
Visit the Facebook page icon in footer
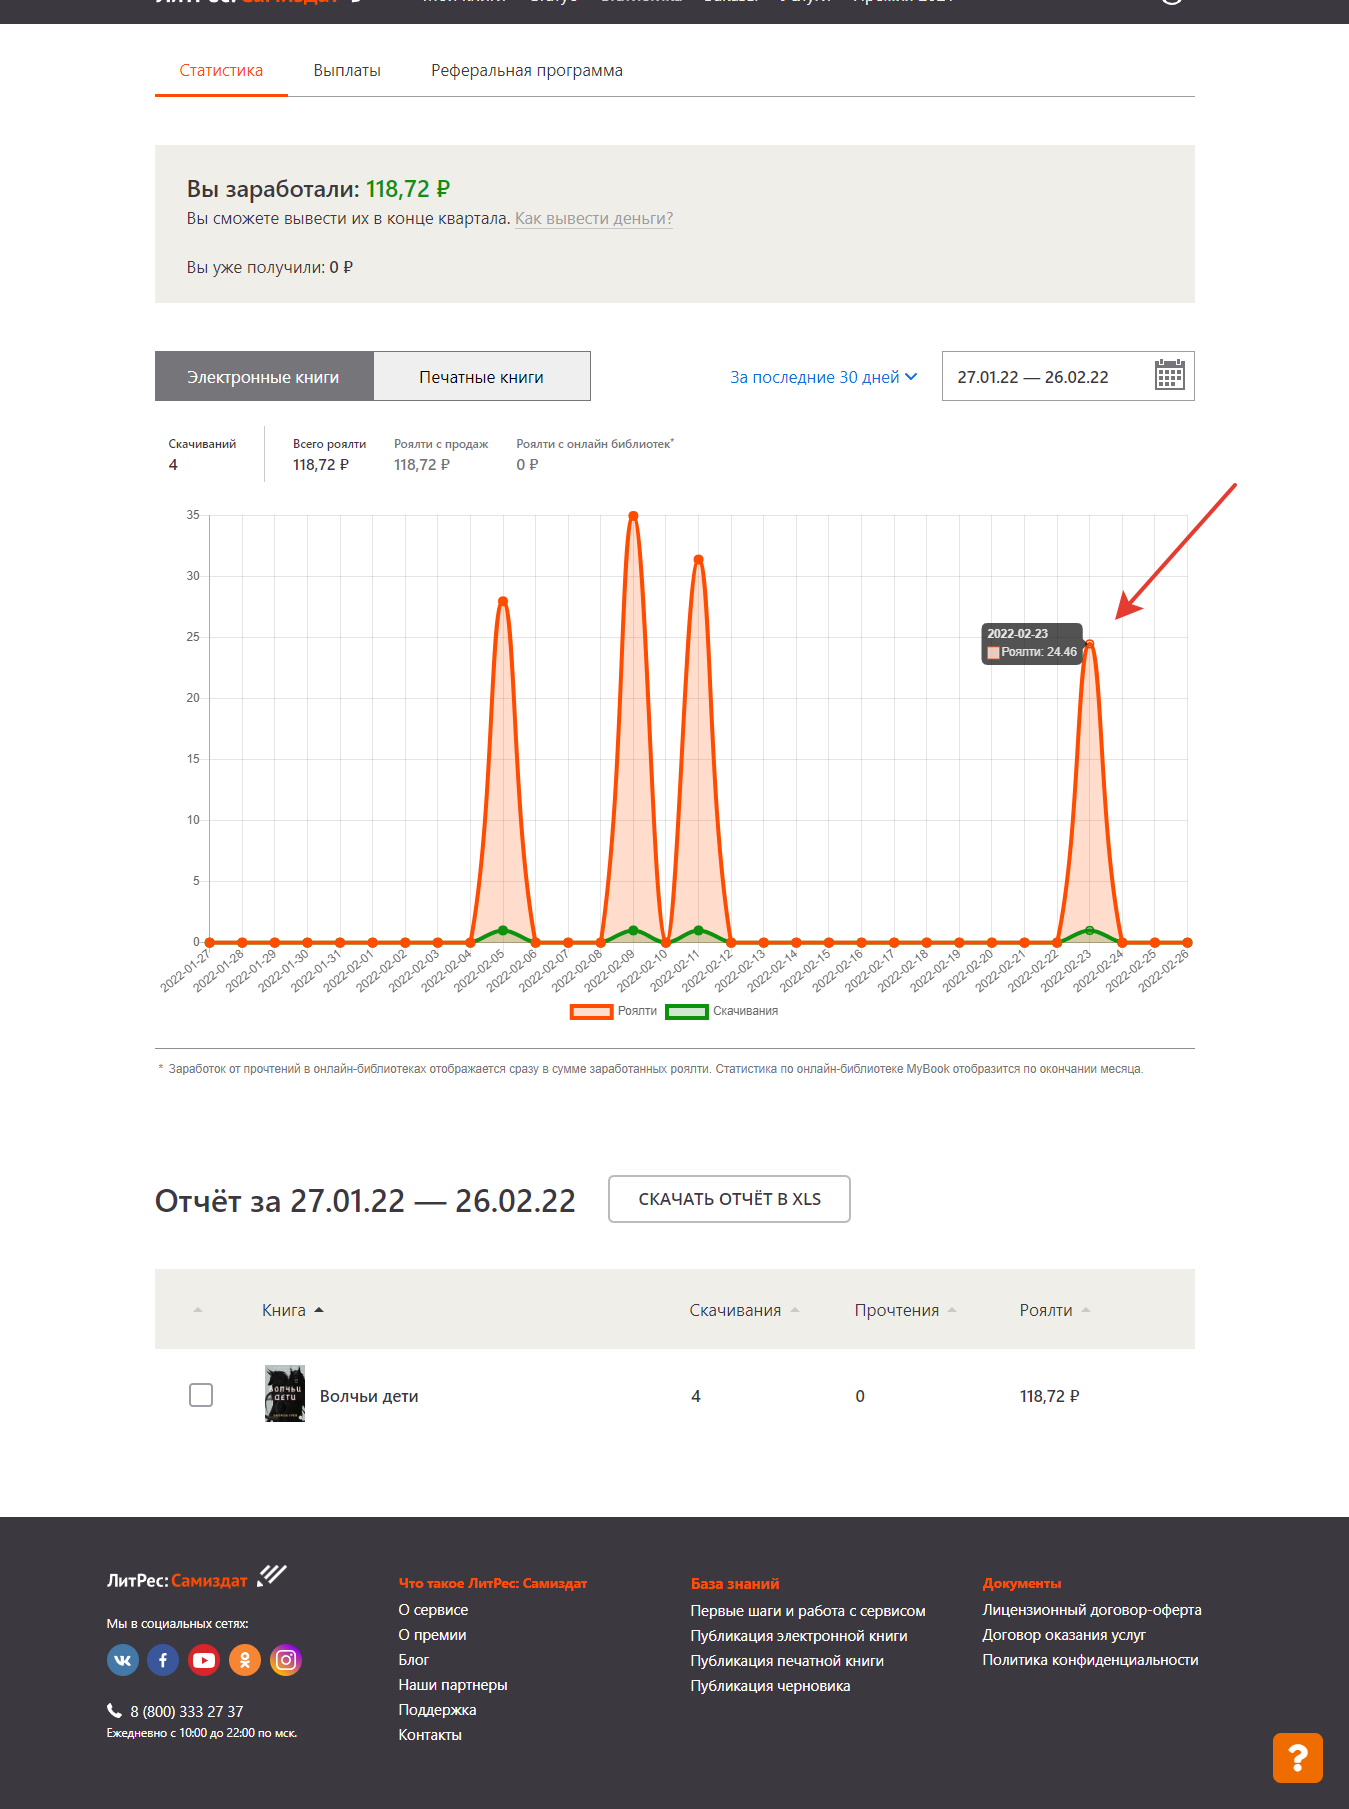pos(163,1660)
